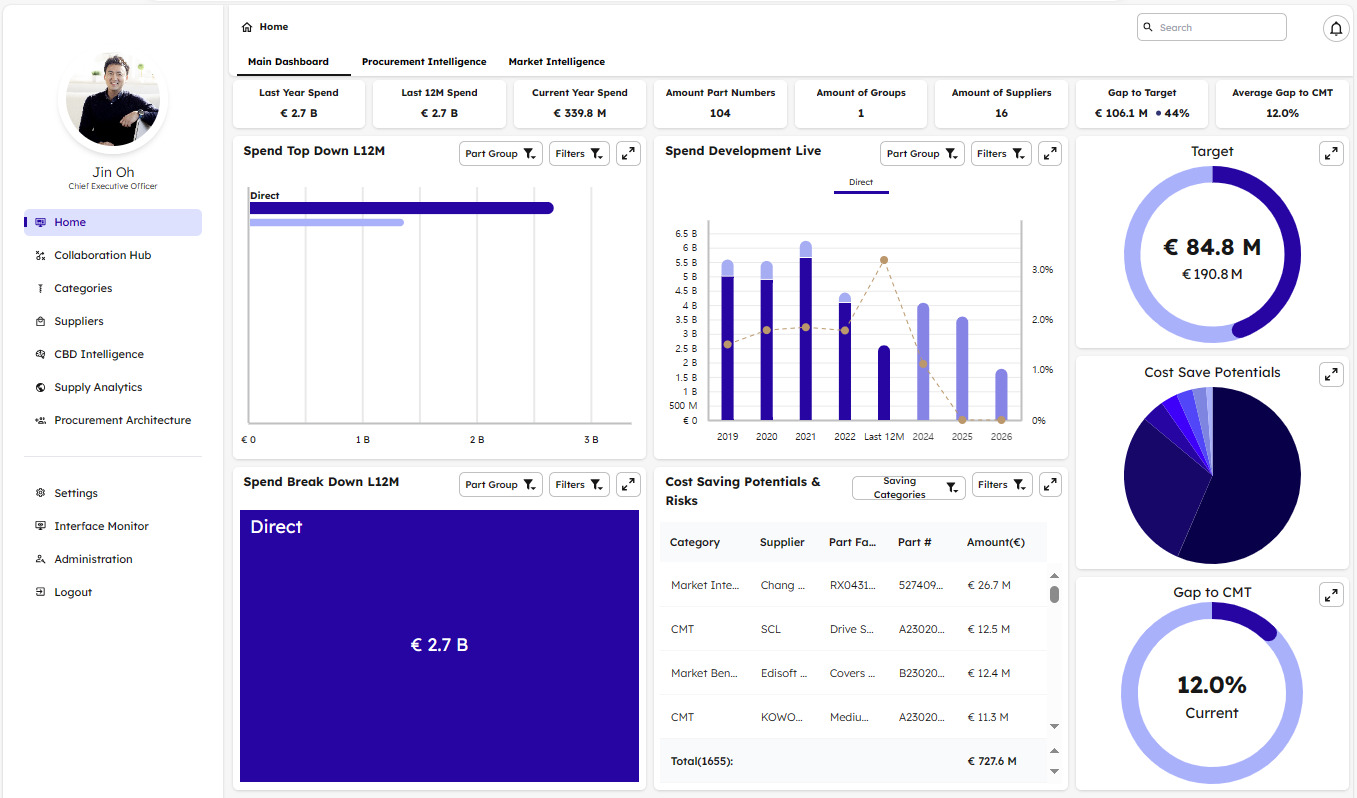Image resolution: width=1357 pixels, height=798 pixels.
Task: Toggle the Direct legend series in Spend Development
Action: pos(860,183)
